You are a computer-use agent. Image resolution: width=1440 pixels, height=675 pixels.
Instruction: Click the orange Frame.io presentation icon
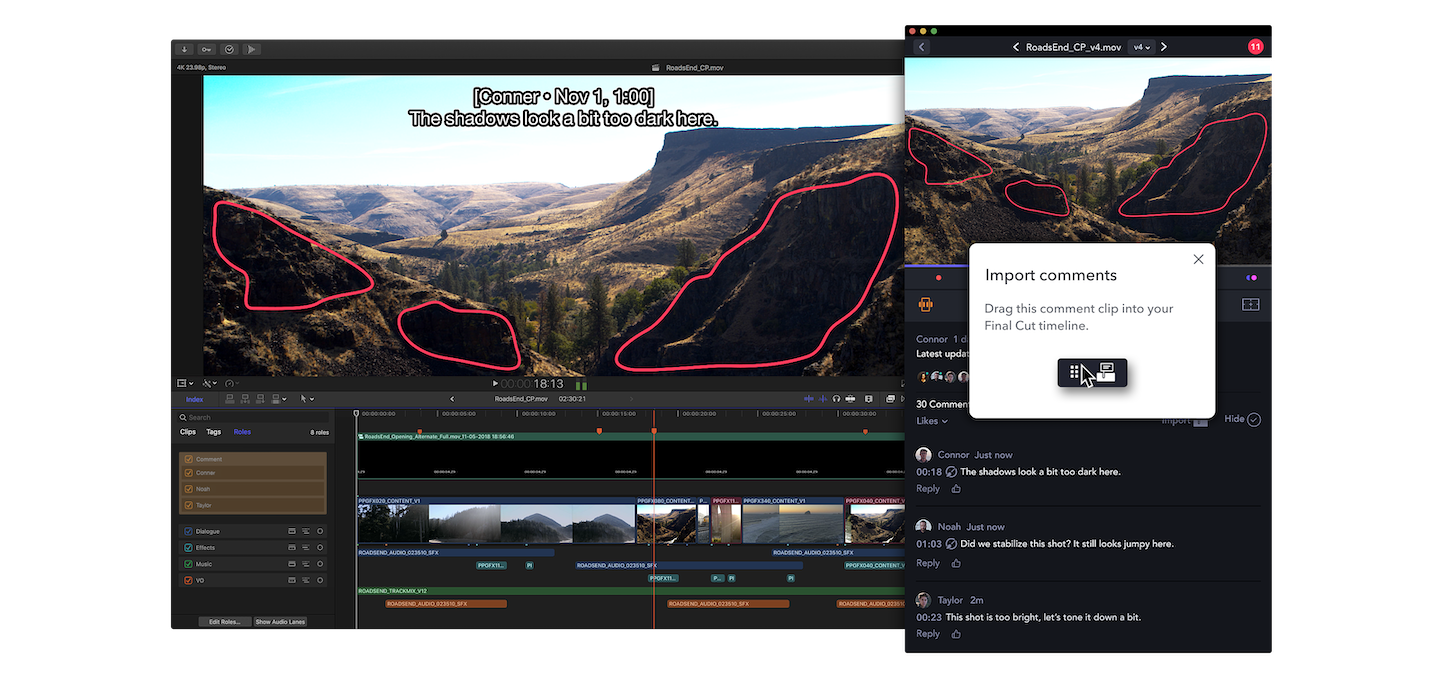pos(925,305)
